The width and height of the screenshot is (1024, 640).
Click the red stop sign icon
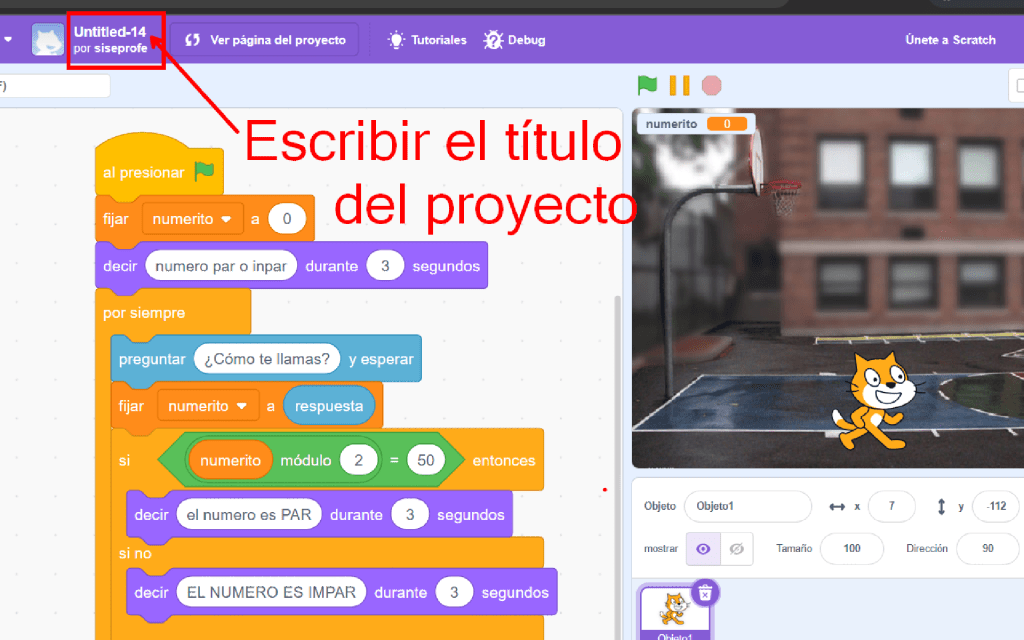pyautogui.click(x=711, y=86)
